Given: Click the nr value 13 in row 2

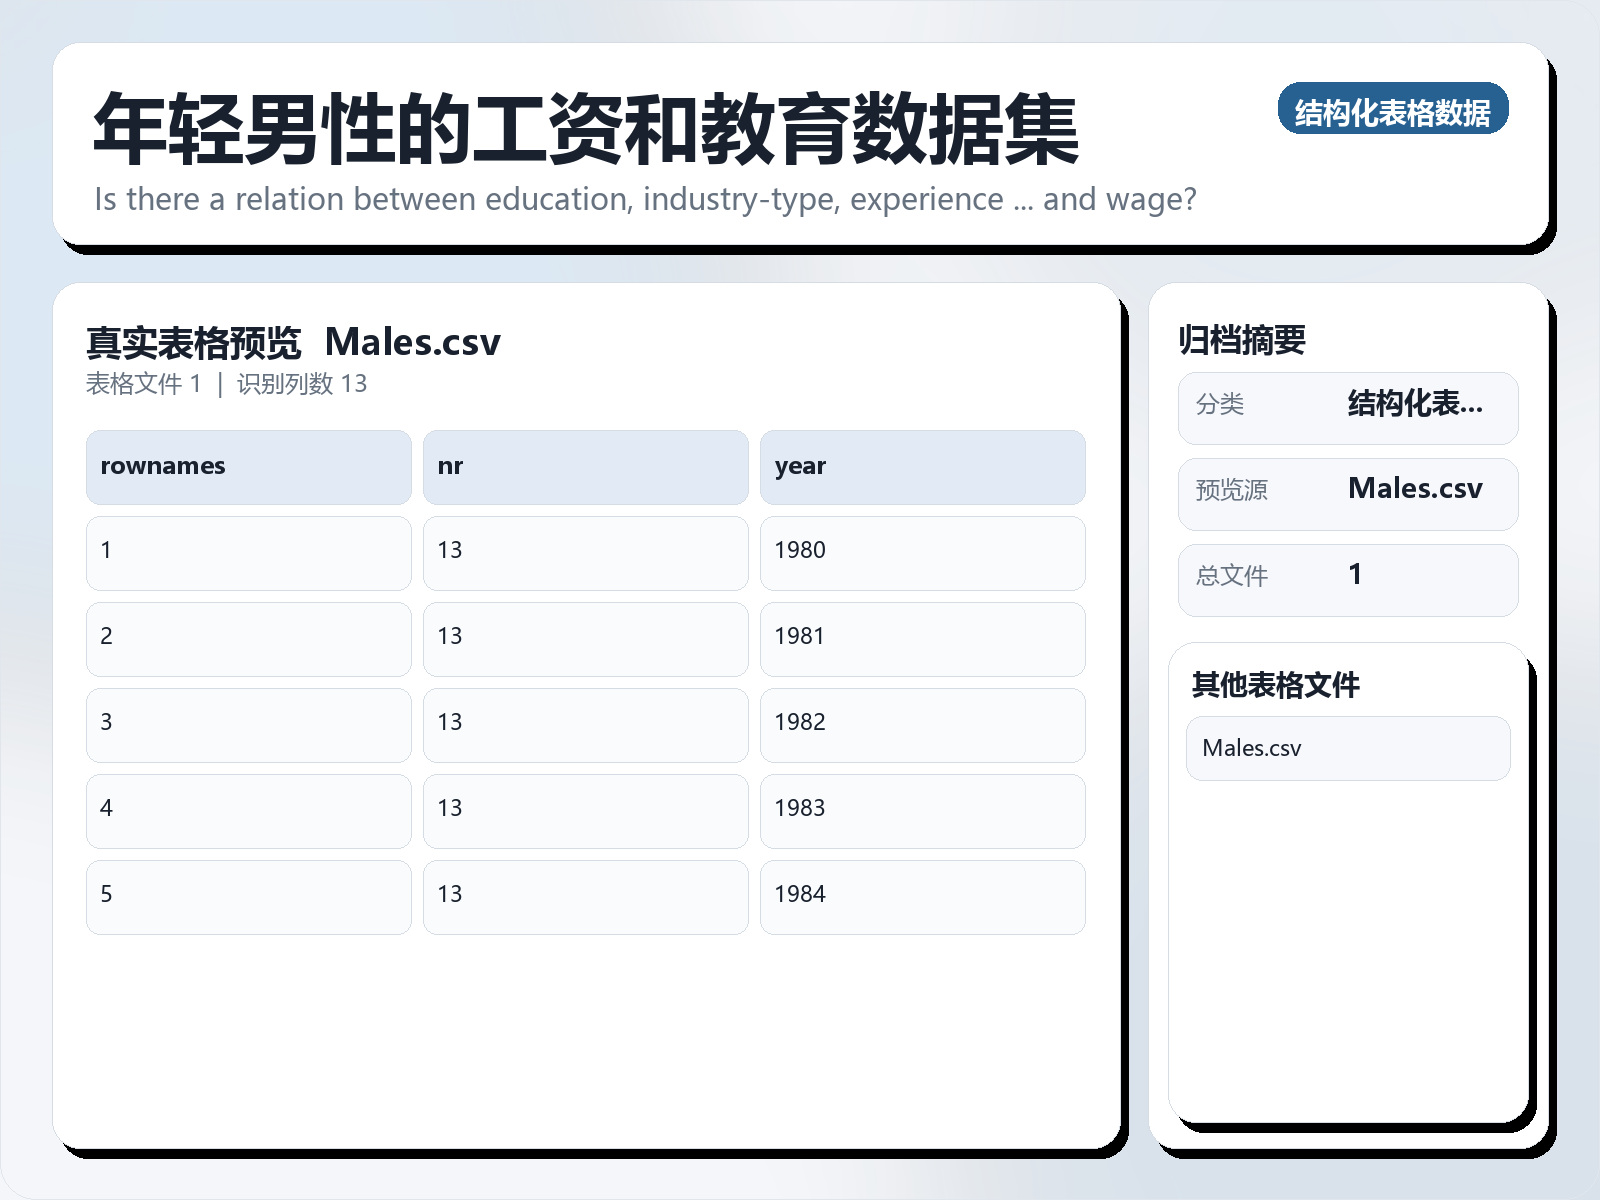Looking at the screenshot, I should point(586,639).
